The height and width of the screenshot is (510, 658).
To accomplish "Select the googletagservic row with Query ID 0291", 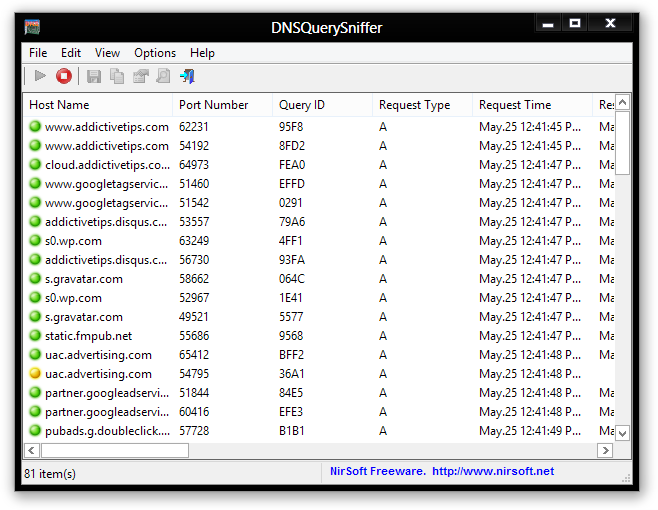I will coord(319,203).
